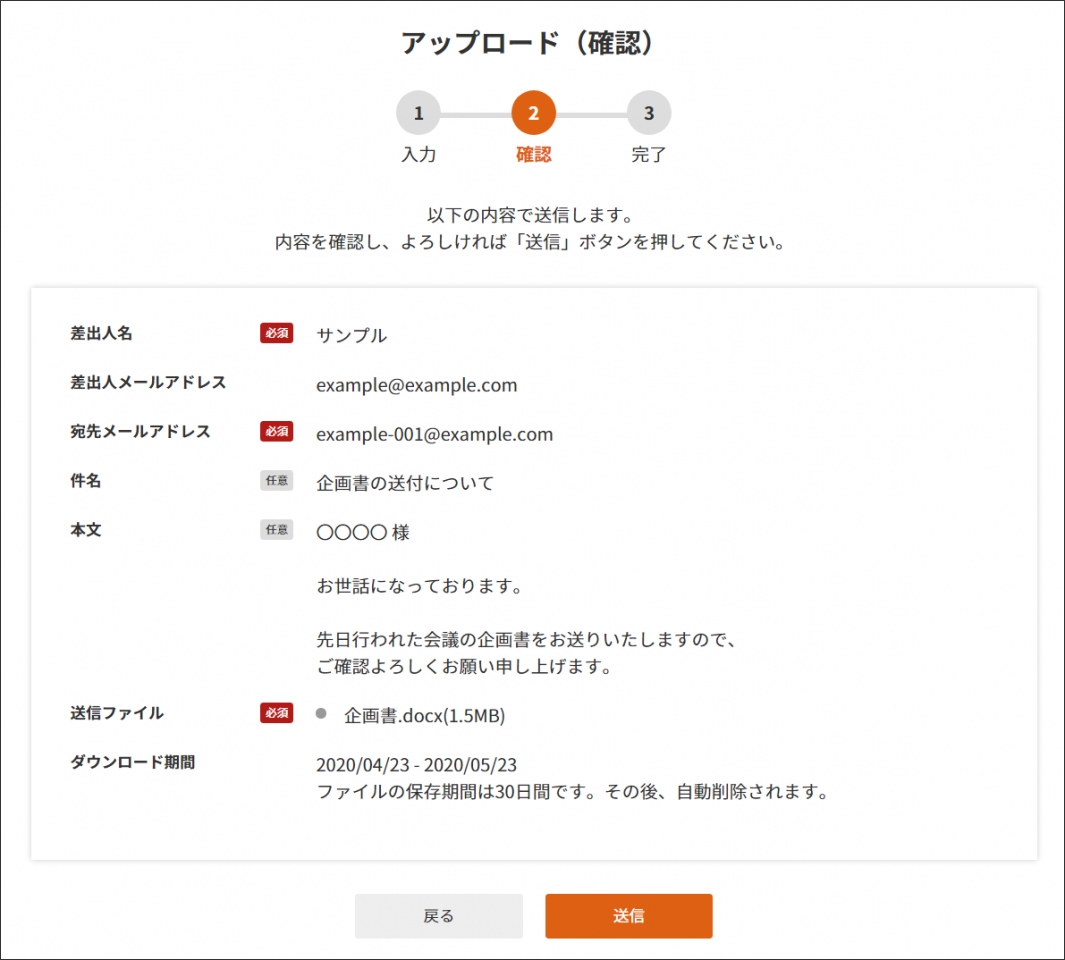This screenshot has height=960, width=1065.
Task: Select step 3 circle in progress indicator
Action: (x=649, y=114)
